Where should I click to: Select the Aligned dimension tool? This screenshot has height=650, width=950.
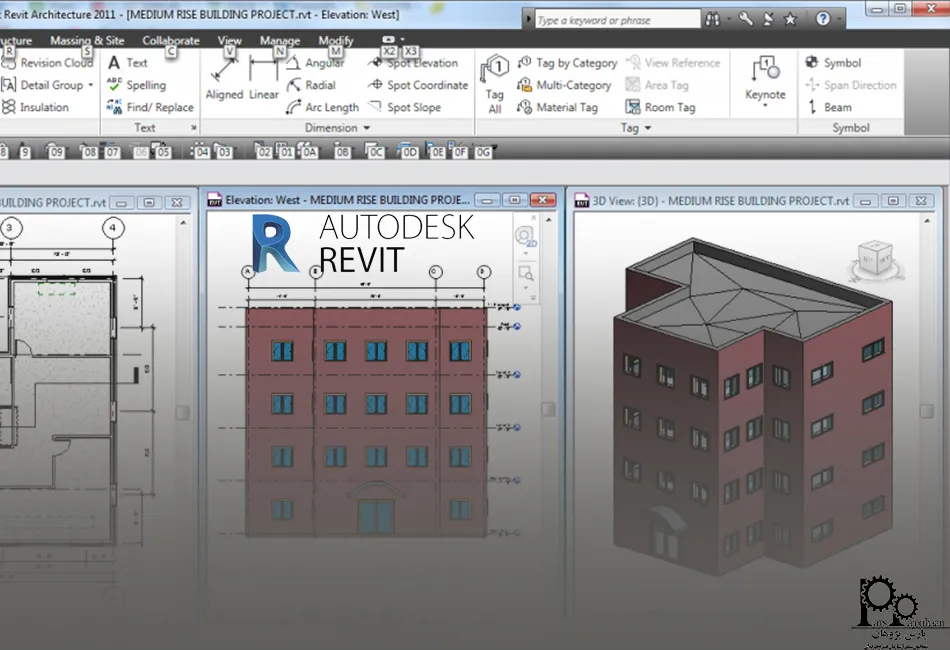[x=224, y=79]
